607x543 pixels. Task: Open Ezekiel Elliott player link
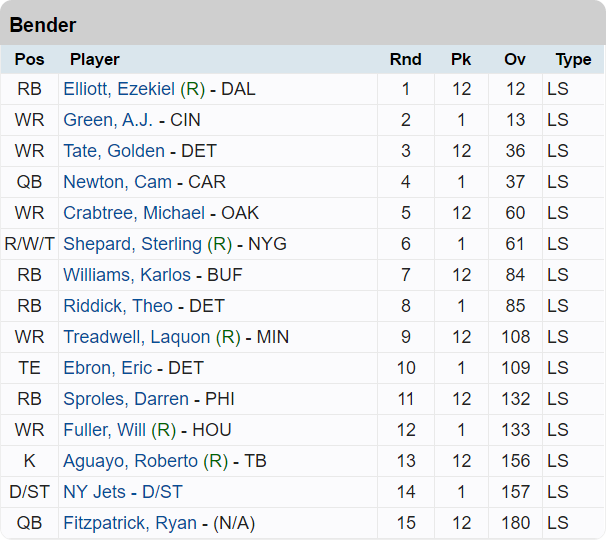118,89
